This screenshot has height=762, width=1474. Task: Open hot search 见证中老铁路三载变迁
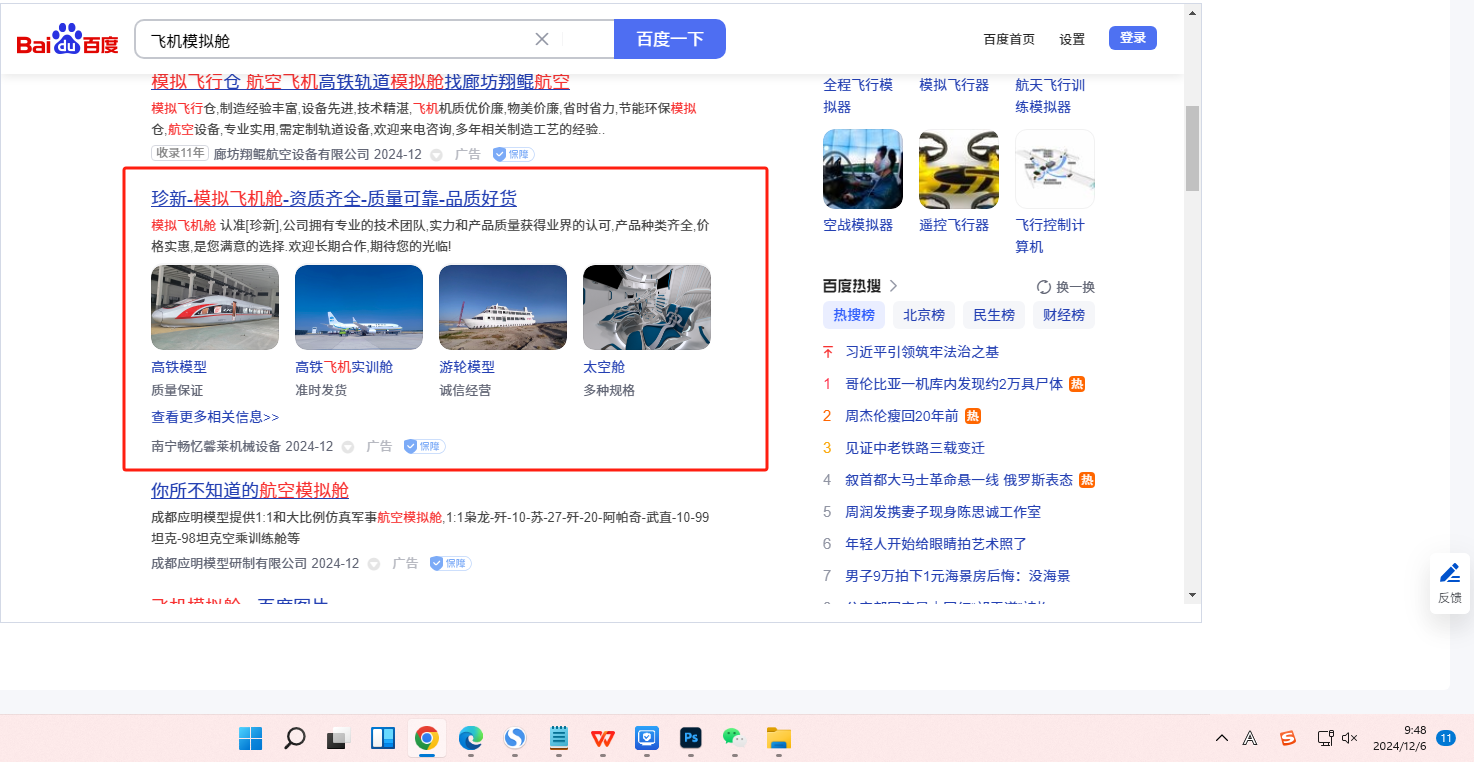pyautogui.click(x=915, y=448)
